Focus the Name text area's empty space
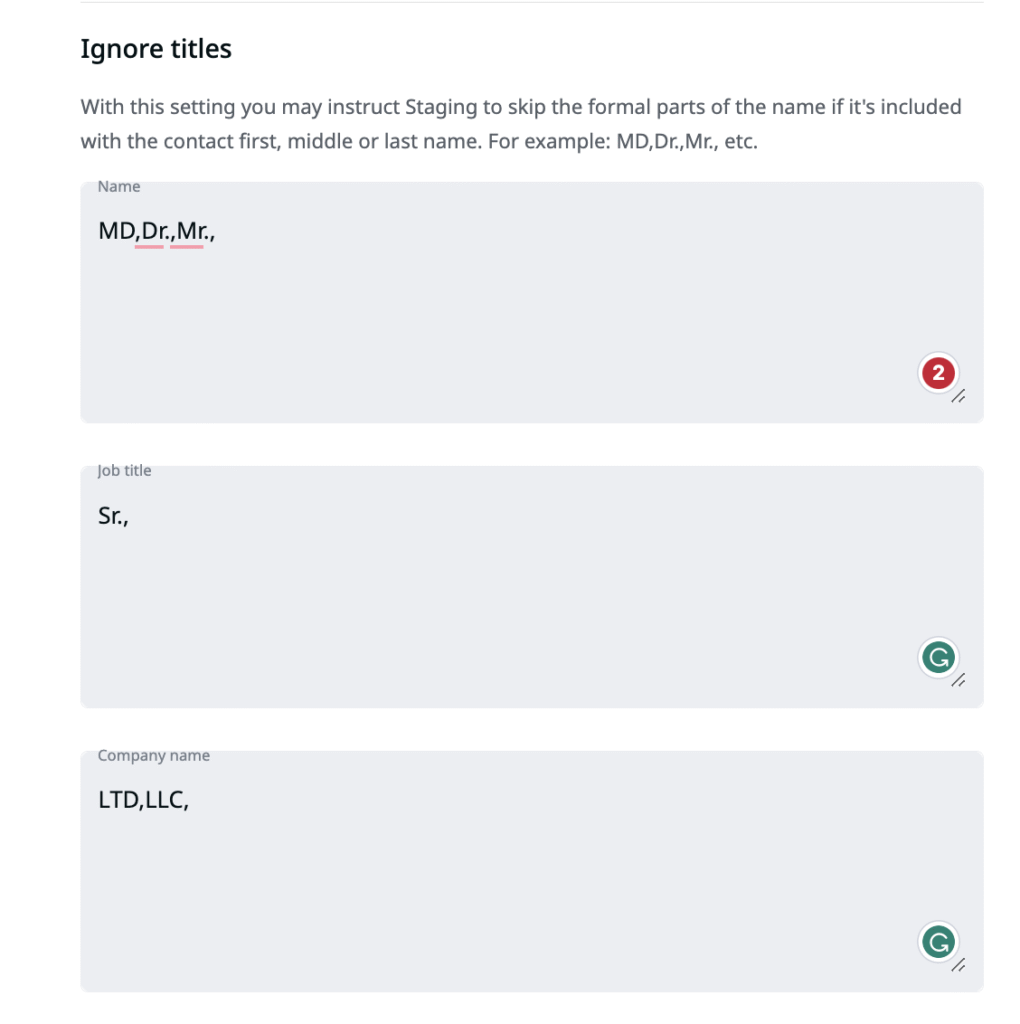 (x=500, y=320)
